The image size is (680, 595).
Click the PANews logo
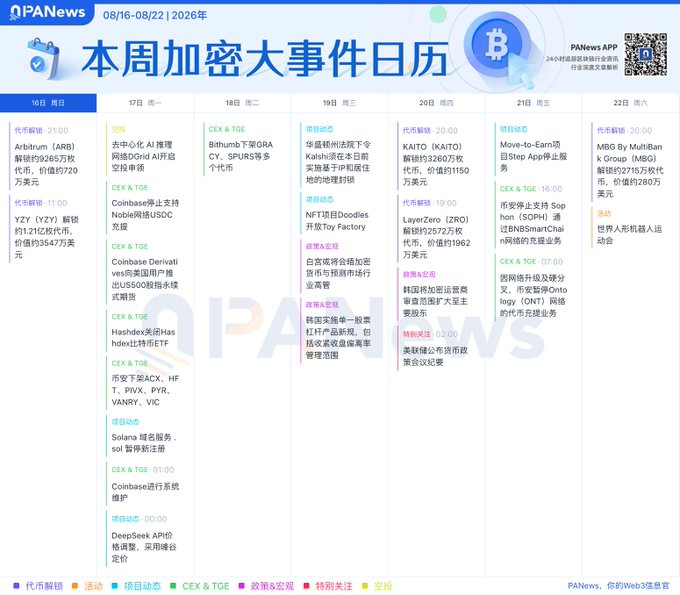[47, 12]
